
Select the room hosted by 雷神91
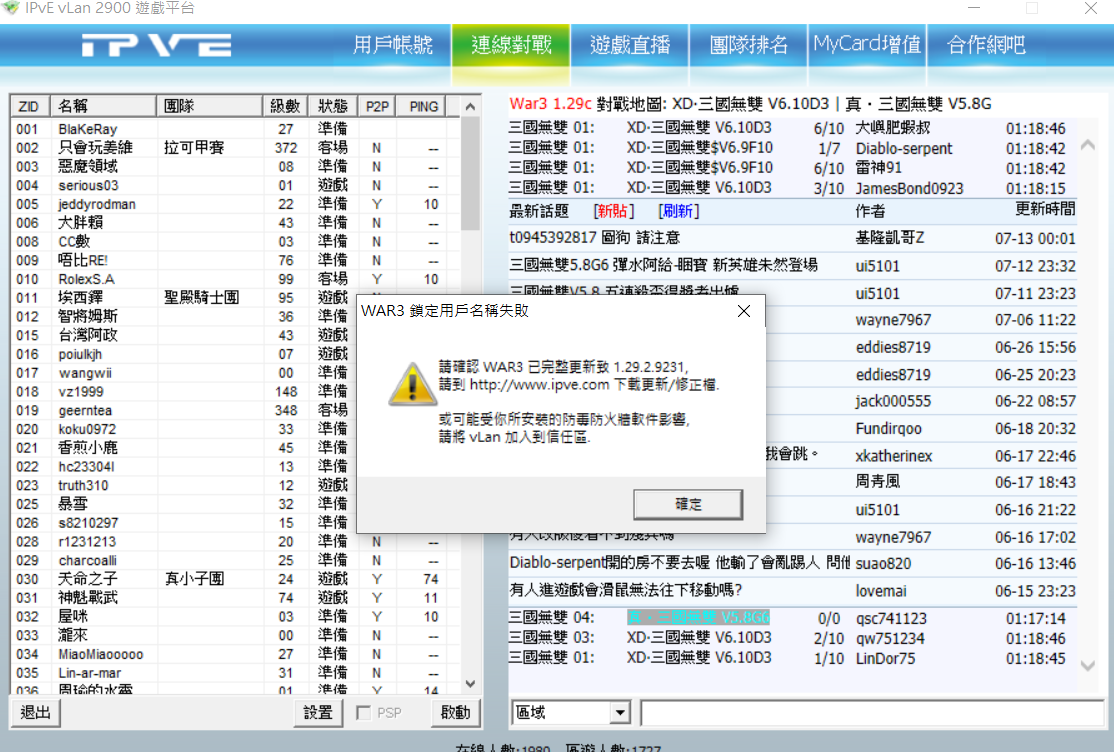pos(792,168)
